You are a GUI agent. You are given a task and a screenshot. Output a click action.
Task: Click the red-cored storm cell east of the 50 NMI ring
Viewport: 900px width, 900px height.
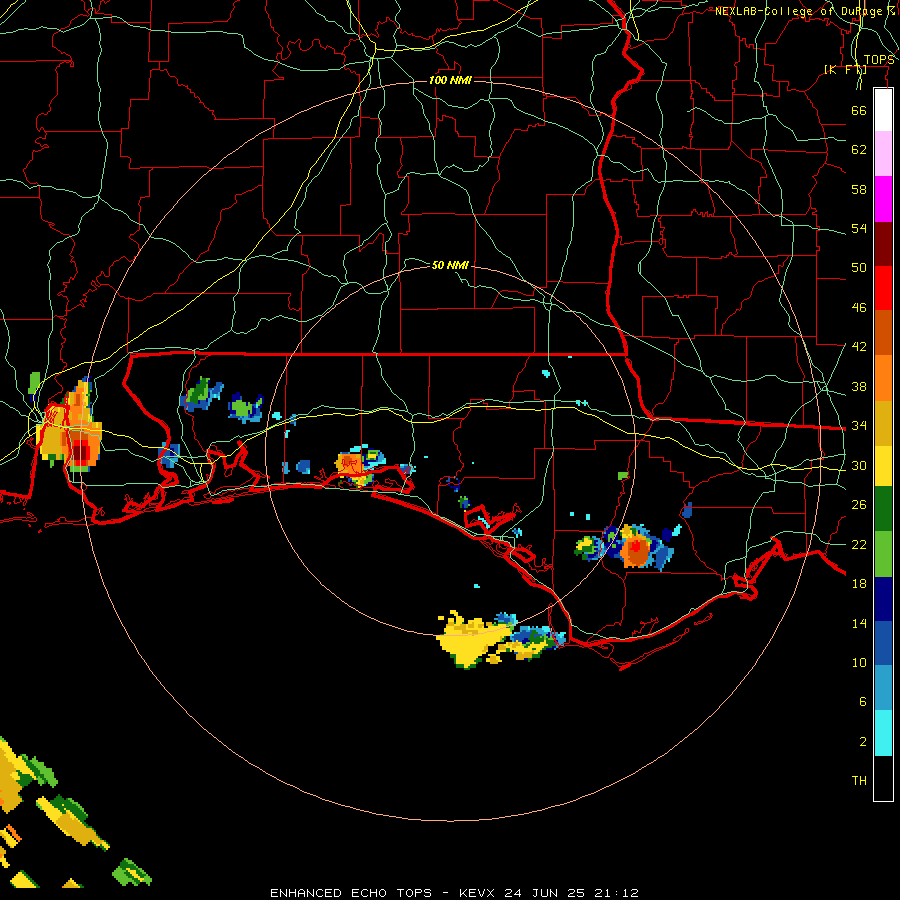point(636,548)
